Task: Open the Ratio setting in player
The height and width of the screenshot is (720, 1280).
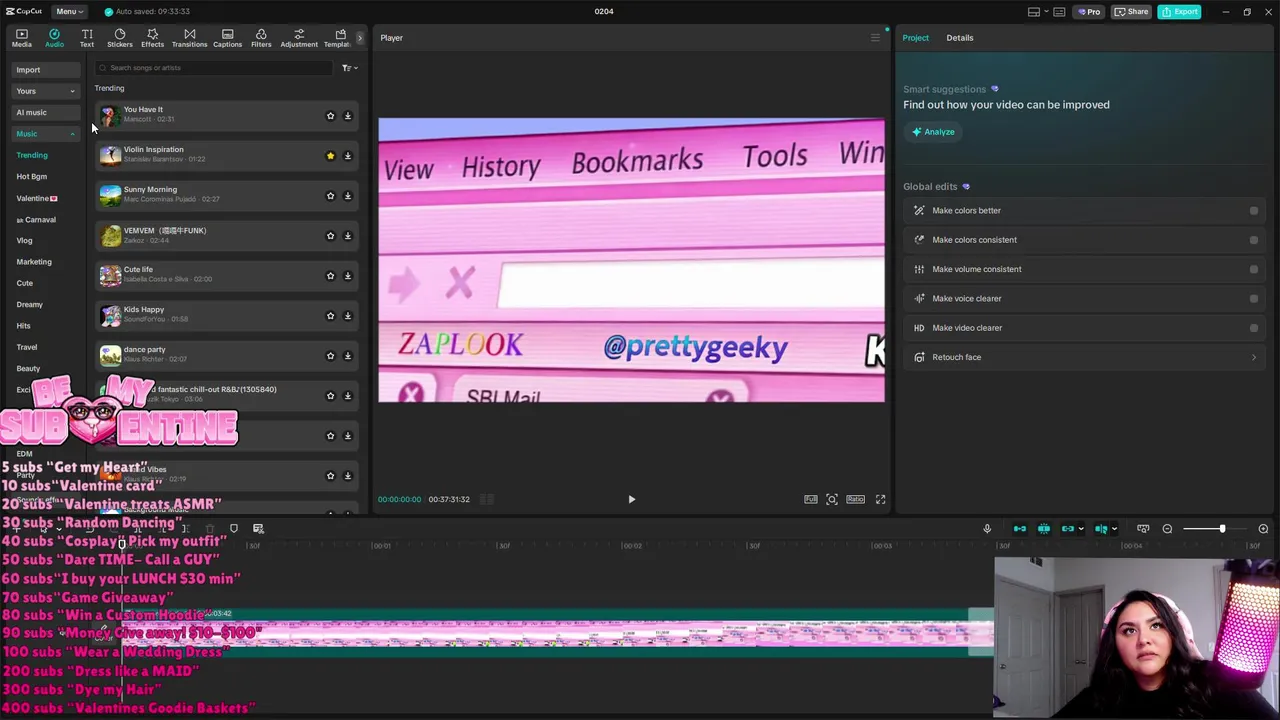Action: [x=855, y=499]
